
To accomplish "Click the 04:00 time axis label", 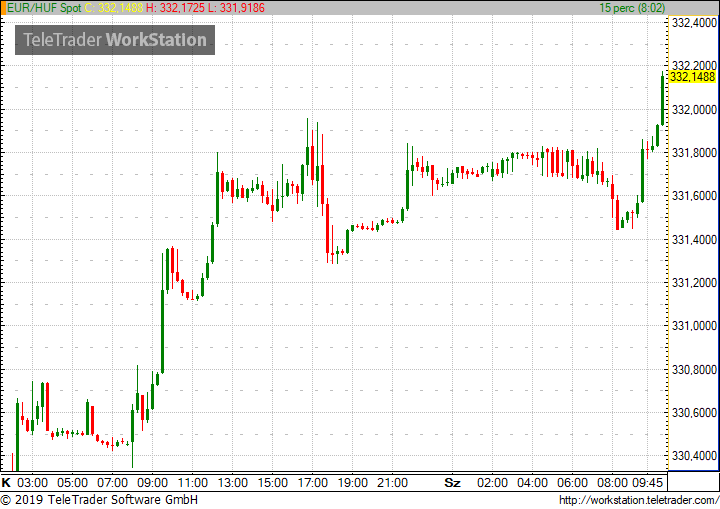I will click(x=532, y=483).
